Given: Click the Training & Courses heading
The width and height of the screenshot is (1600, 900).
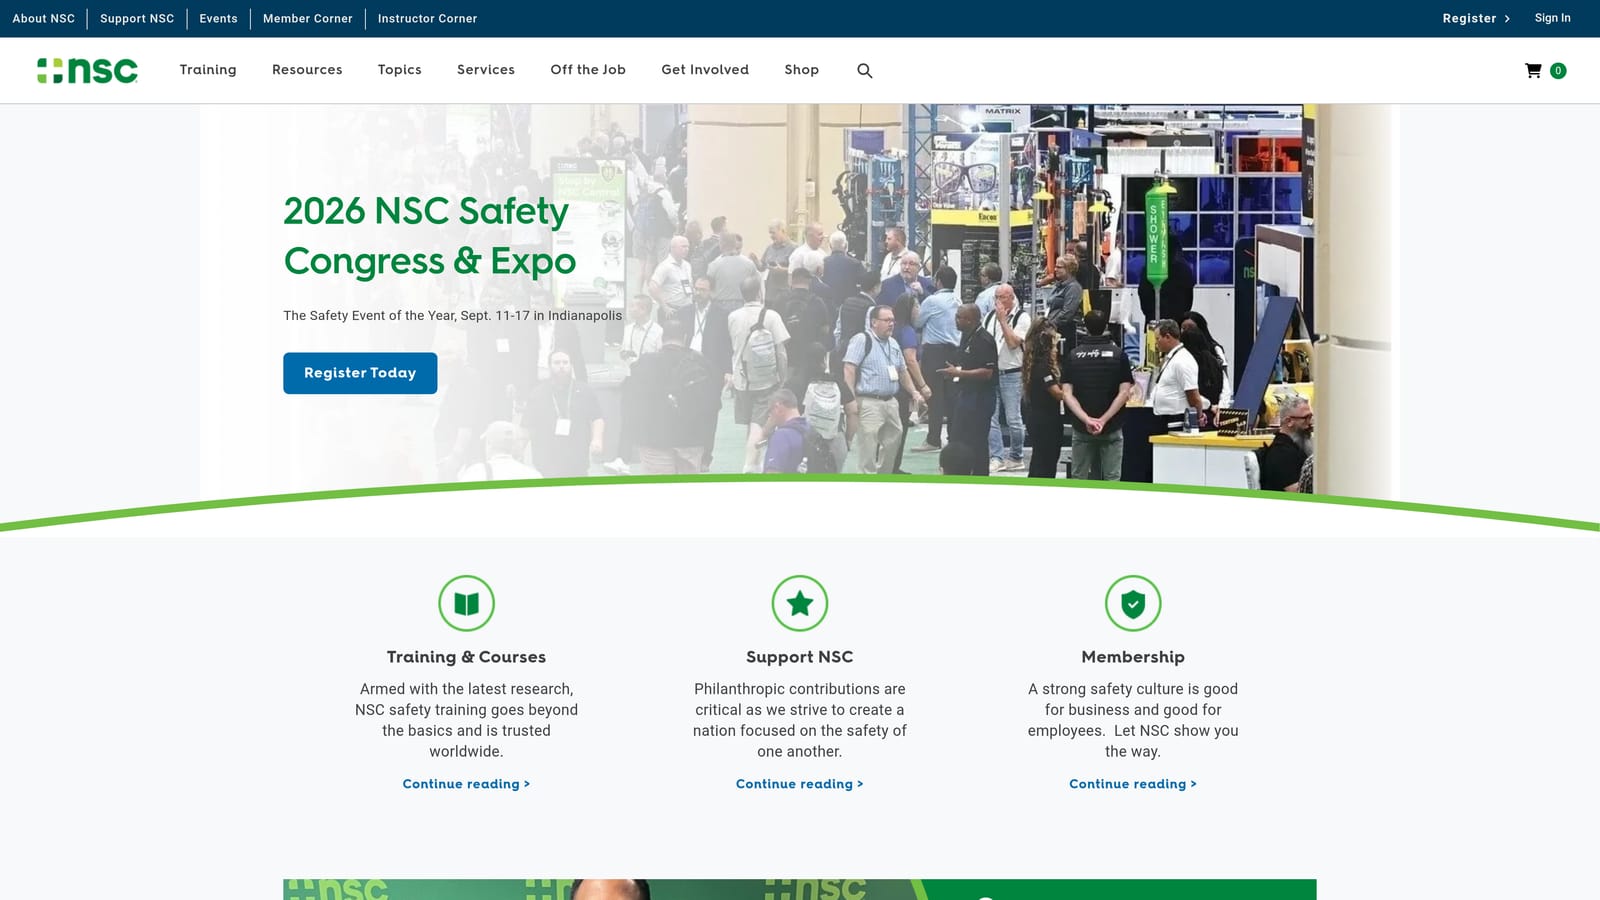Looking at the screenshot, I should pos(467,657).
